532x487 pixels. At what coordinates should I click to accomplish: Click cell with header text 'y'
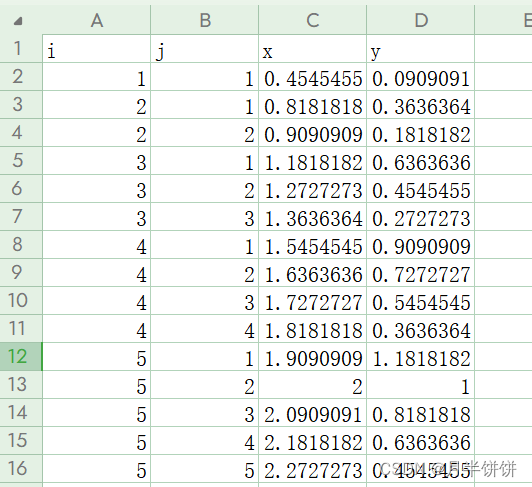(x=421, y=49)
